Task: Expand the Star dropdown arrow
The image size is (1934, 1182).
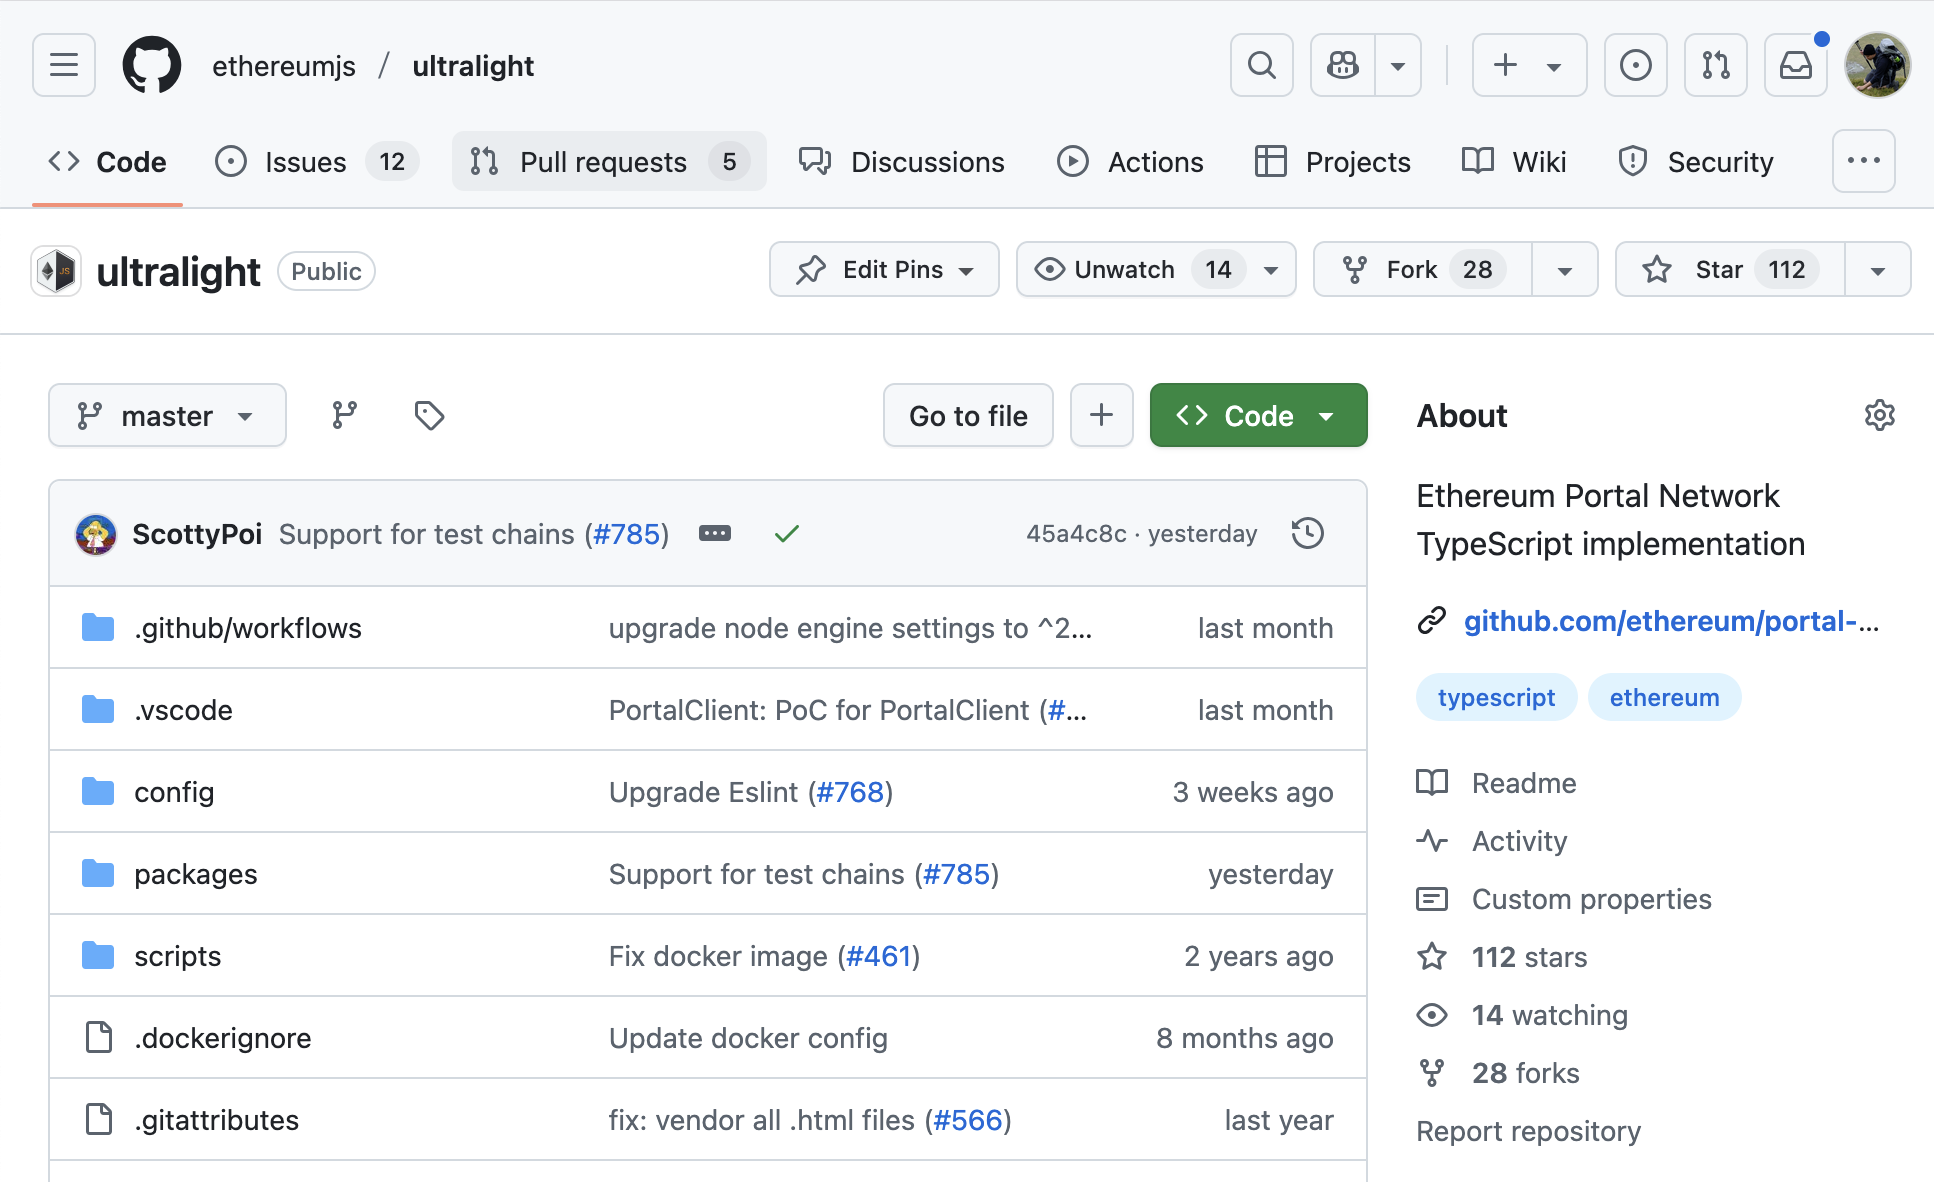Action: click(1879, 269)
